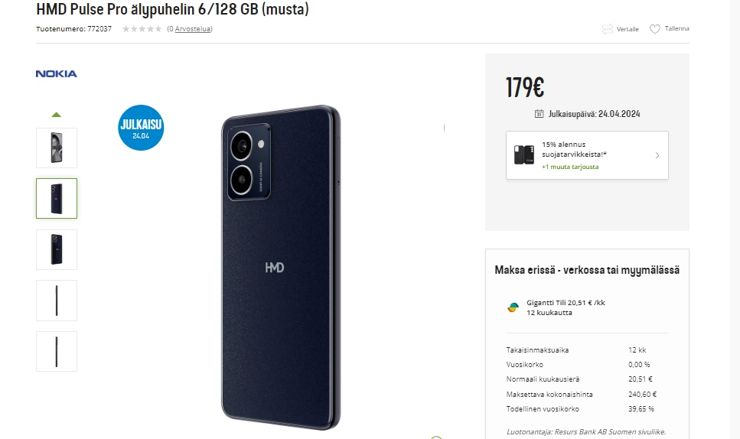740x439 pixels.
Task: Select the fourth side-view thumbnail
Action: point(57,300)
